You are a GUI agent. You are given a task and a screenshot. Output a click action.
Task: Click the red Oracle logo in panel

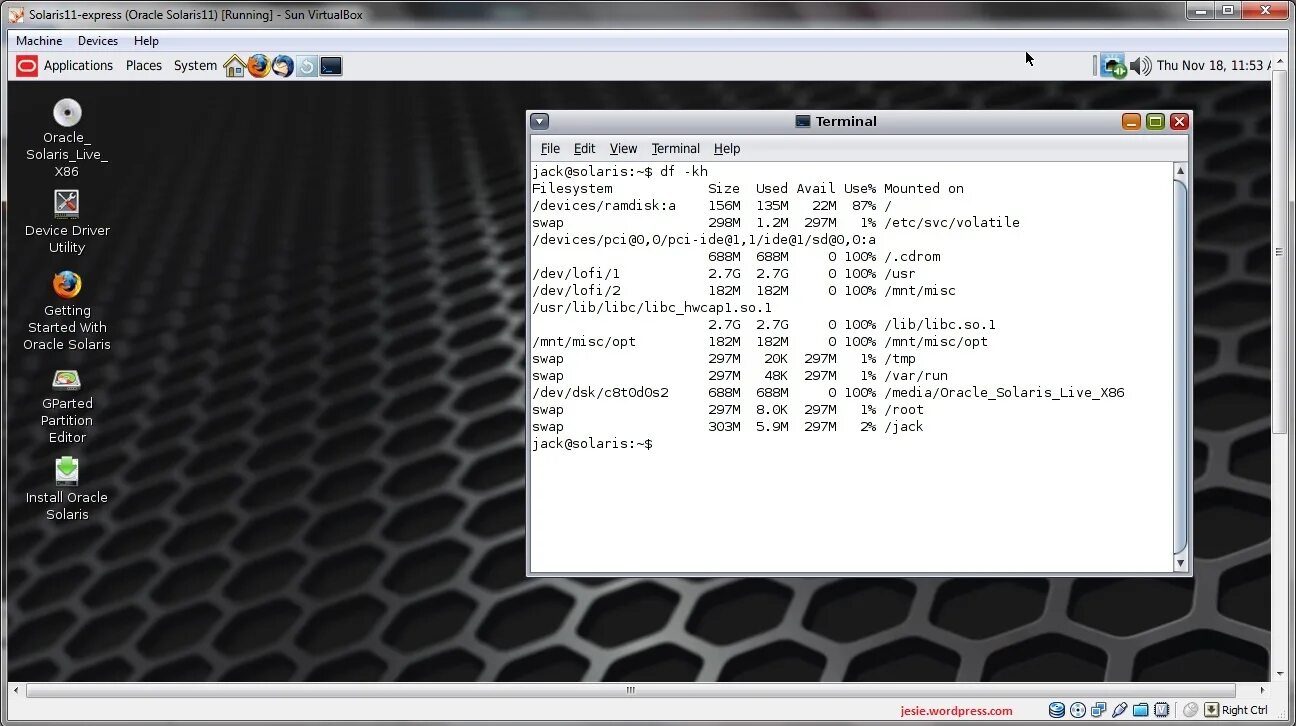tap(27, 66)
